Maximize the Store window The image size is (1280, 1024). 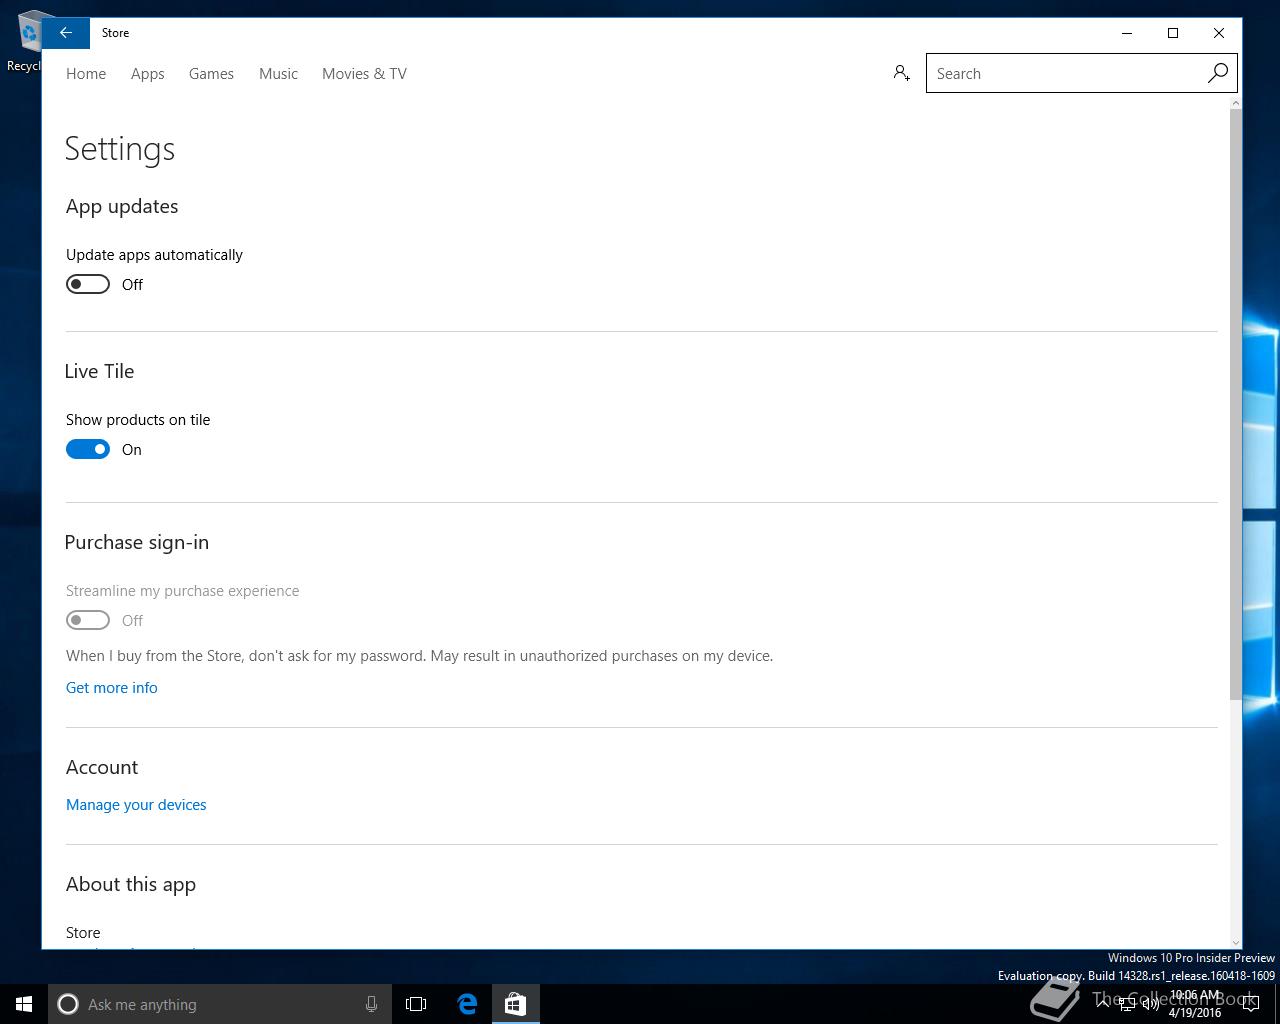tap(1173, 33)
